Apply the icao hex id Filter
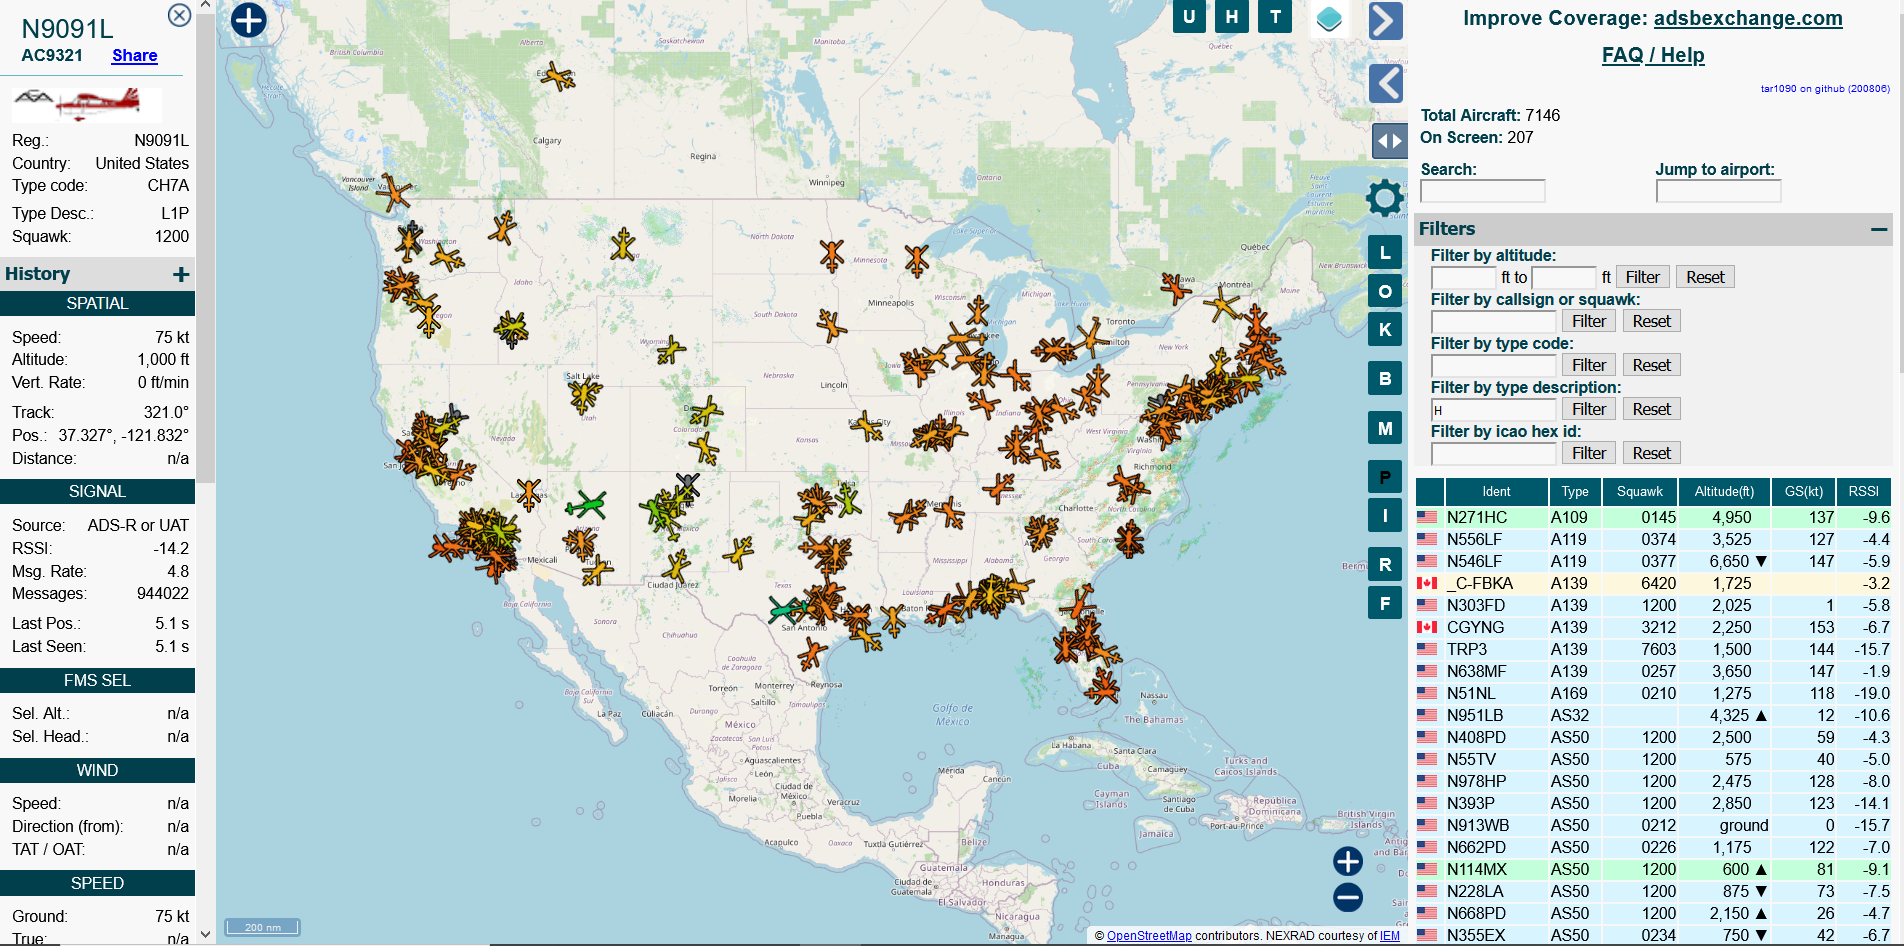 (x=1589, y=453)
